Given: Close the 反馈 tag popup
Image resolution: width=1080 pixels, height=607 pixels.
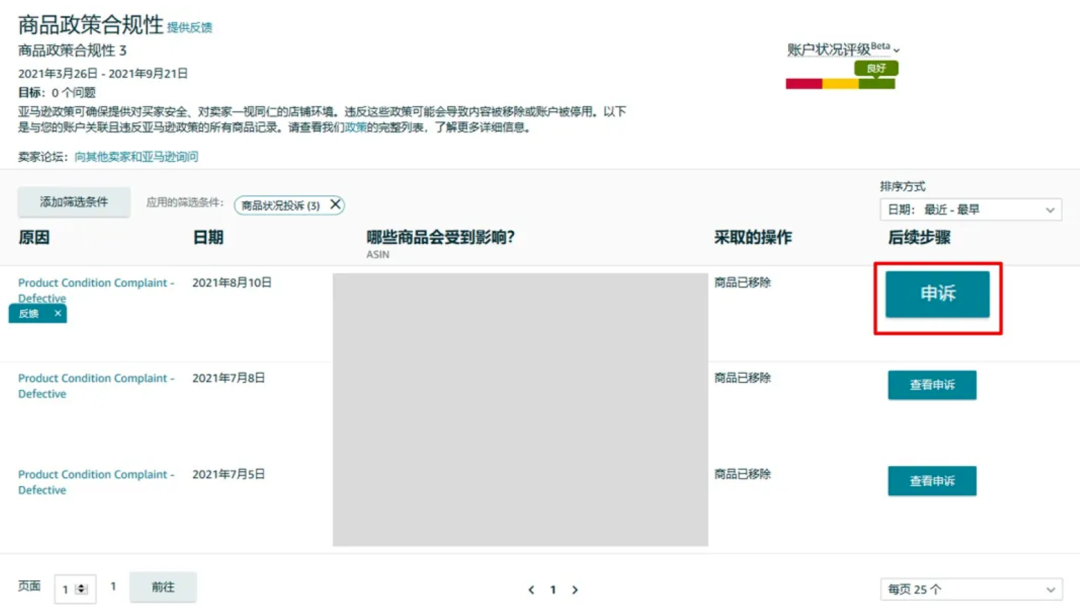Looking at the screenshot, I should 58,314.
